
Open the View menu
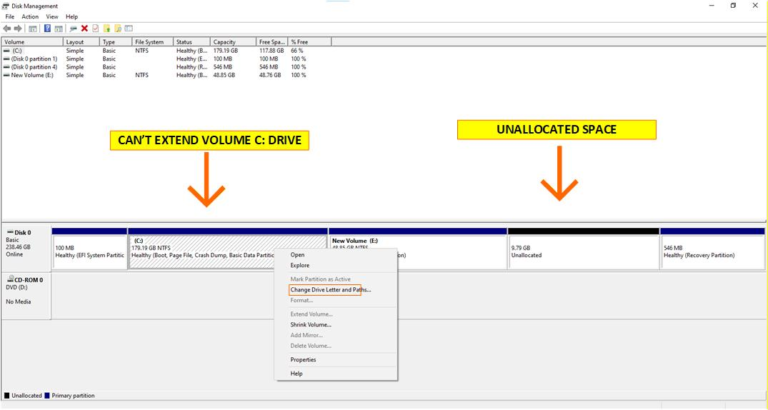pyautogui.click(x=52, y=17)
